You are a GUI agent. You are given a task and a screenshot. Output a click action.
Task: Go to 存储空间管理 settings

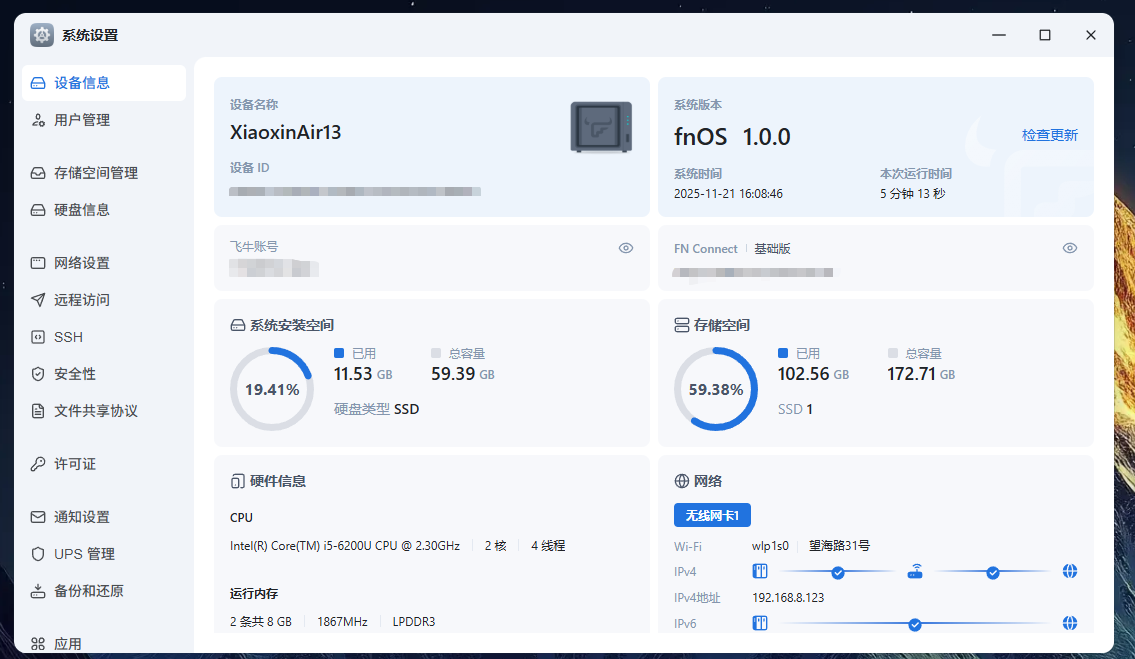[x=104, y=172]
